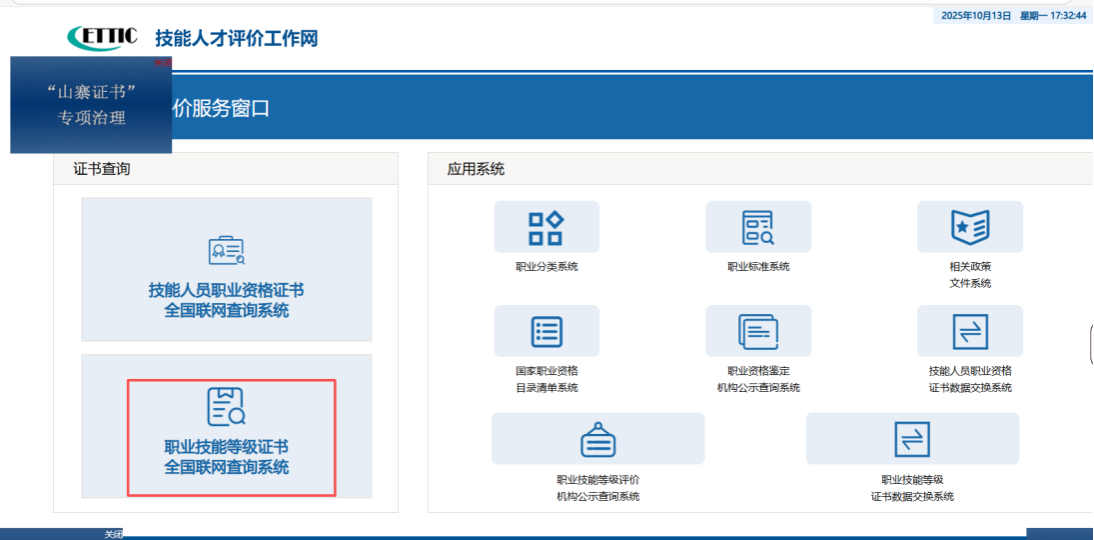Open 职业技能等级证书数据交换系统 arrows icon
This screenshot has height=540, width=1094.
(x=911, y=439)
